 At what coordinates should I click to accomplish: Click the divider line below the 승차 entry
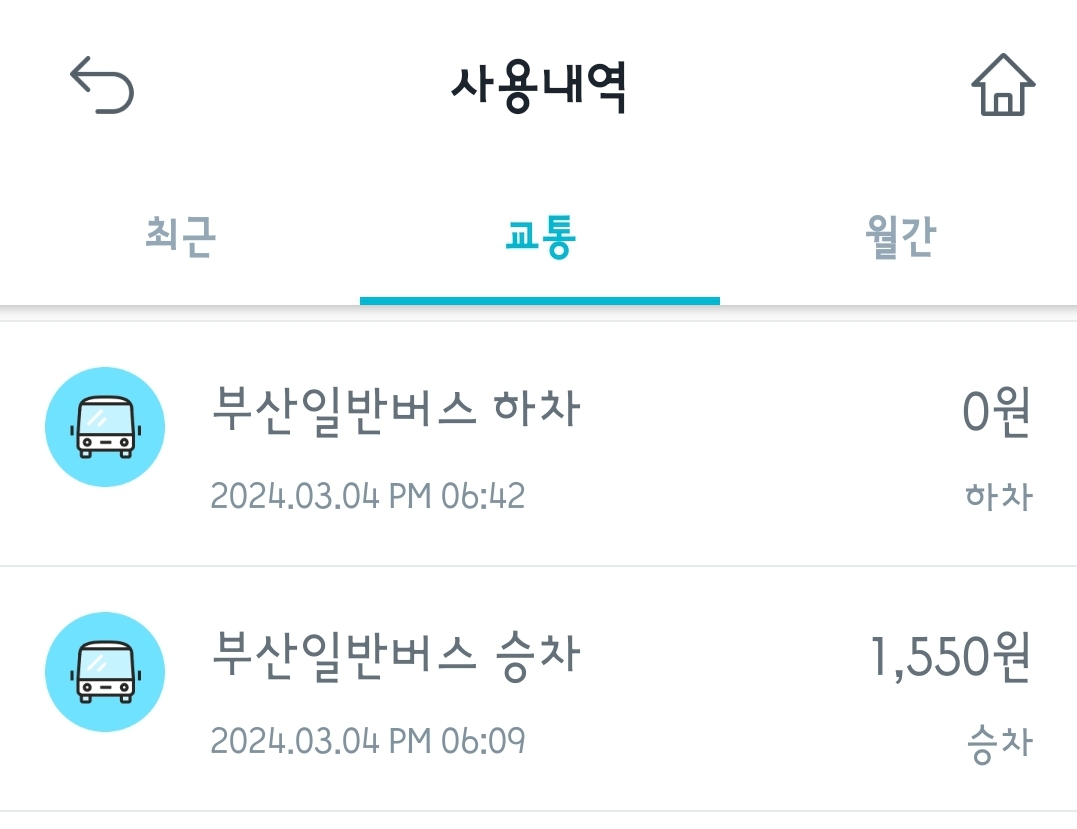(538, 811)
